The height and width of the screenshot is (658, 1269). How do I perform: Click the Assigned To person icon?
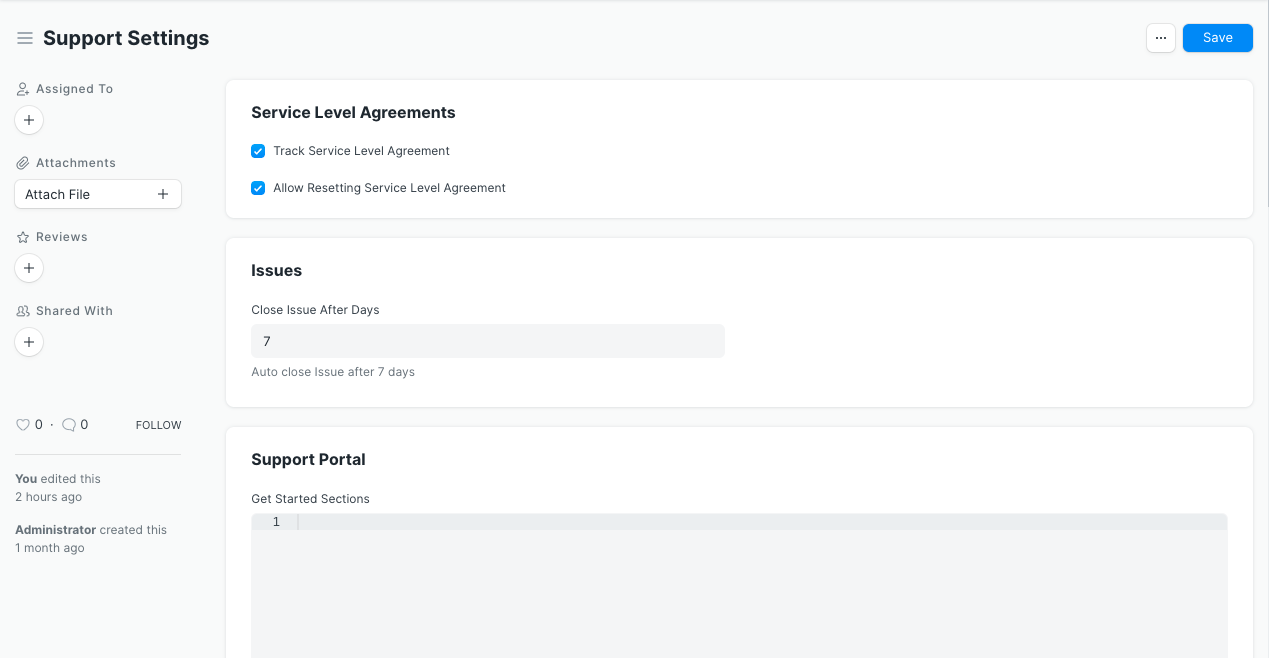click(22, 88)
